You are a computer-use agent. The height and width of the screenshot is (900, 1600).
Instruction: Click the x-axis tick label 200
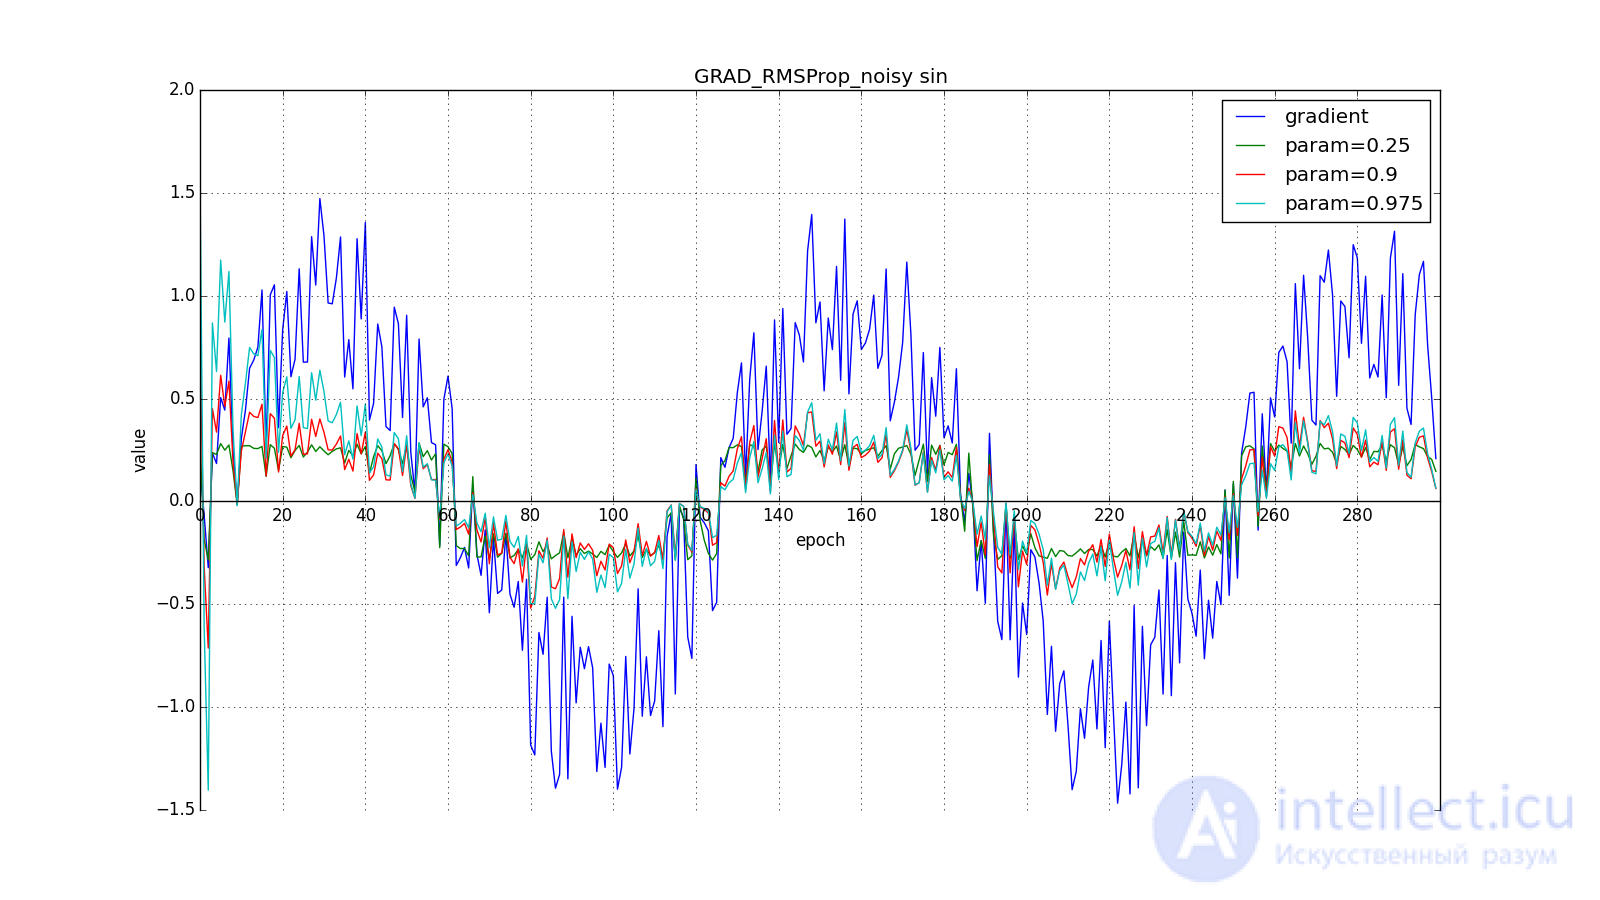pos(1026,516)
